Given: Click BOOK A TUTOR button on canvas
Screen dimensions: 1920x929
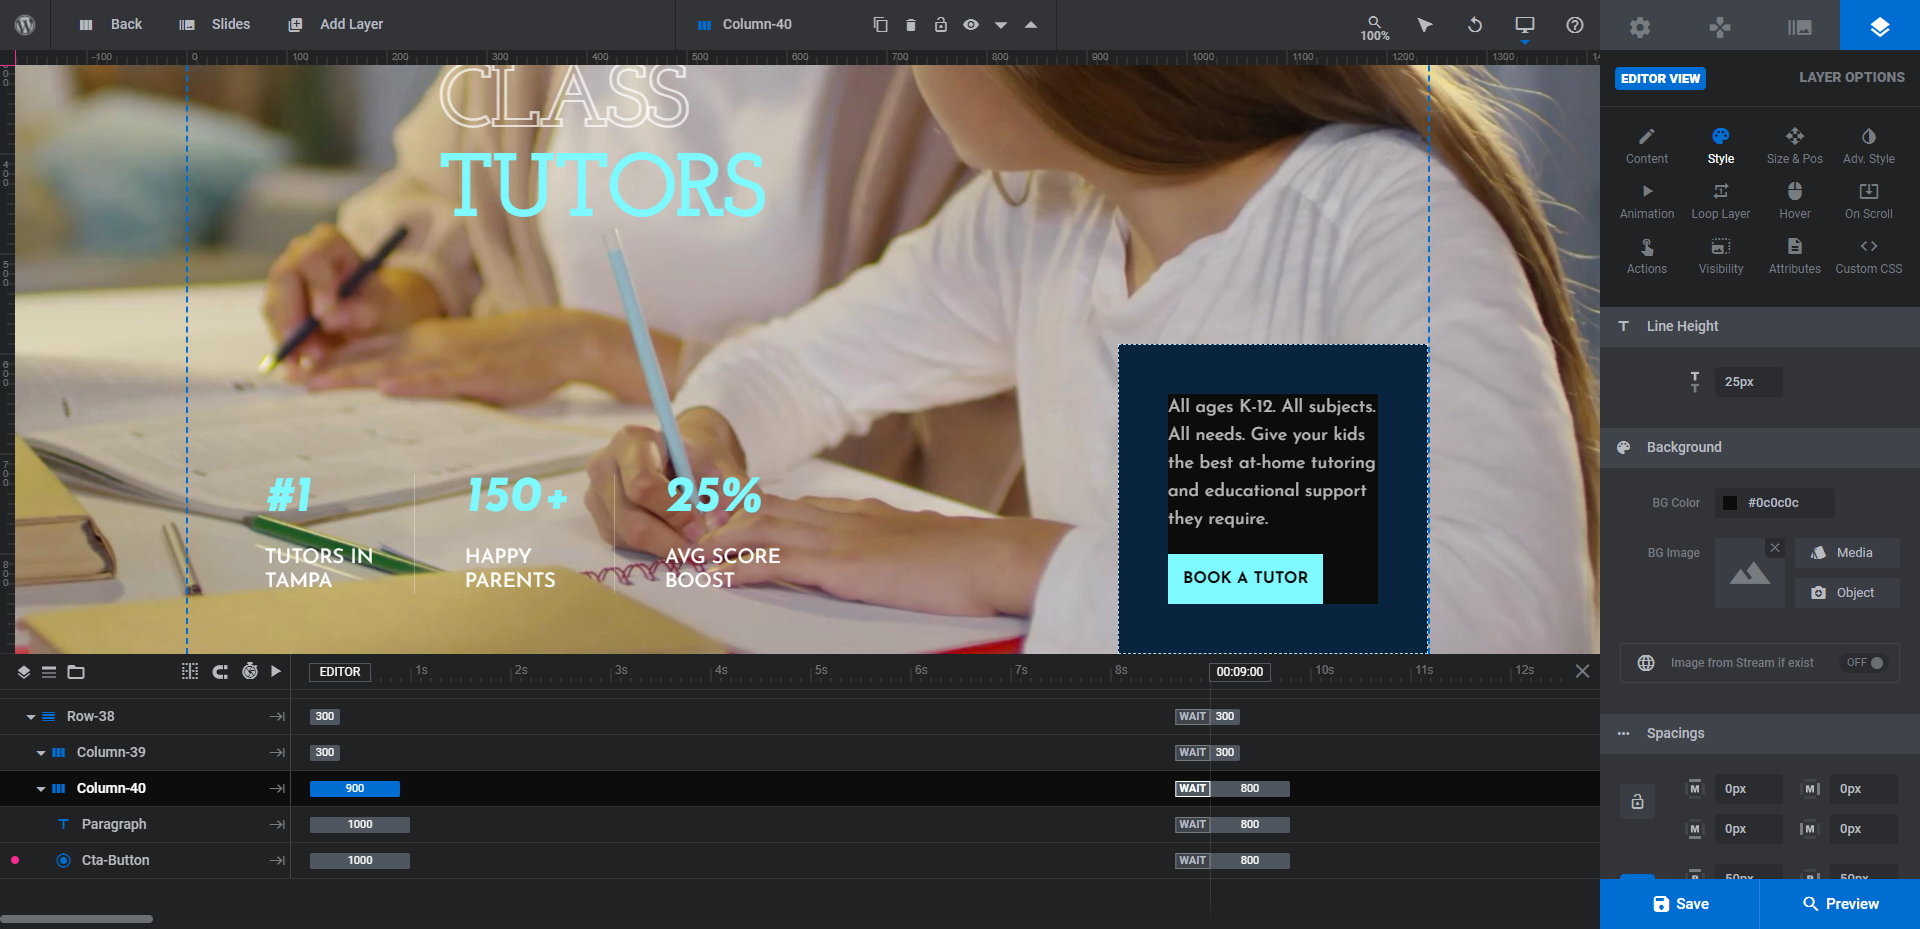Looking at the screenshot, I should coord(1245,578).
